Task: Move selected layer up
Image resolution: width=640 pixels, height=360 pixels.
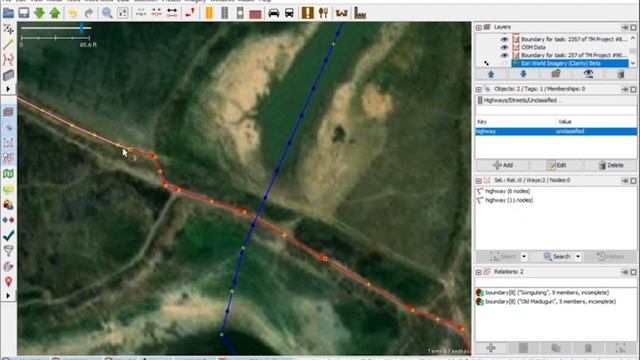Action: (491, 74)
